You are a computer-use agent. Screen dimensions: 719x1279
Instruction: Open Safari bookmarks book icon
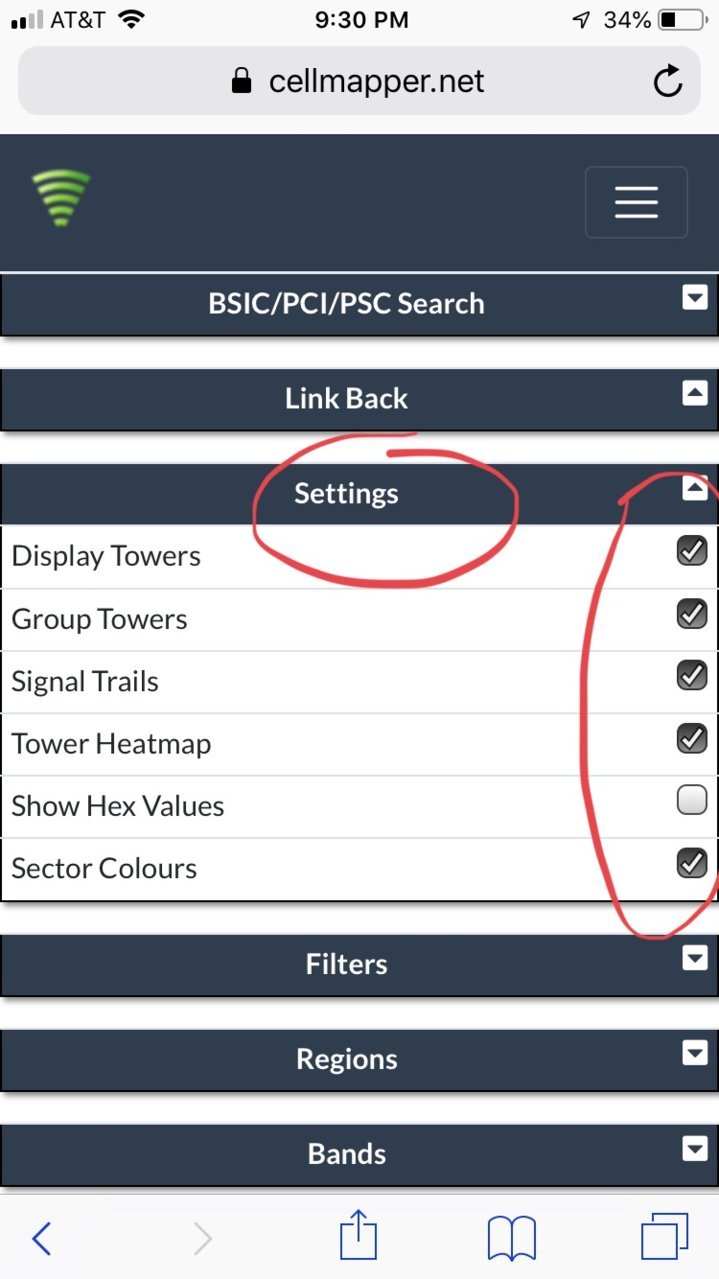tap(512, 1239)
